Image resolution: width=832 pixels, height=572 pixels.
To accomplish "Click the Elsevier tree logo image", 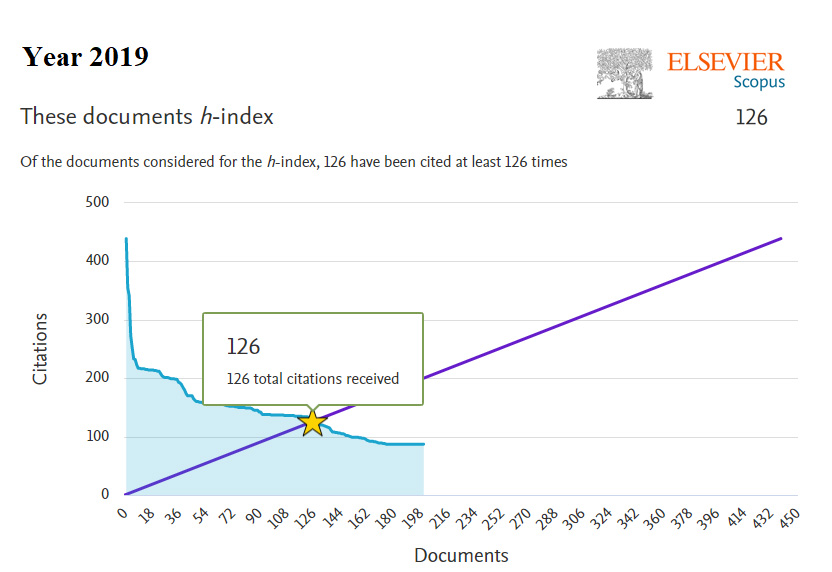I will (627, 75).
